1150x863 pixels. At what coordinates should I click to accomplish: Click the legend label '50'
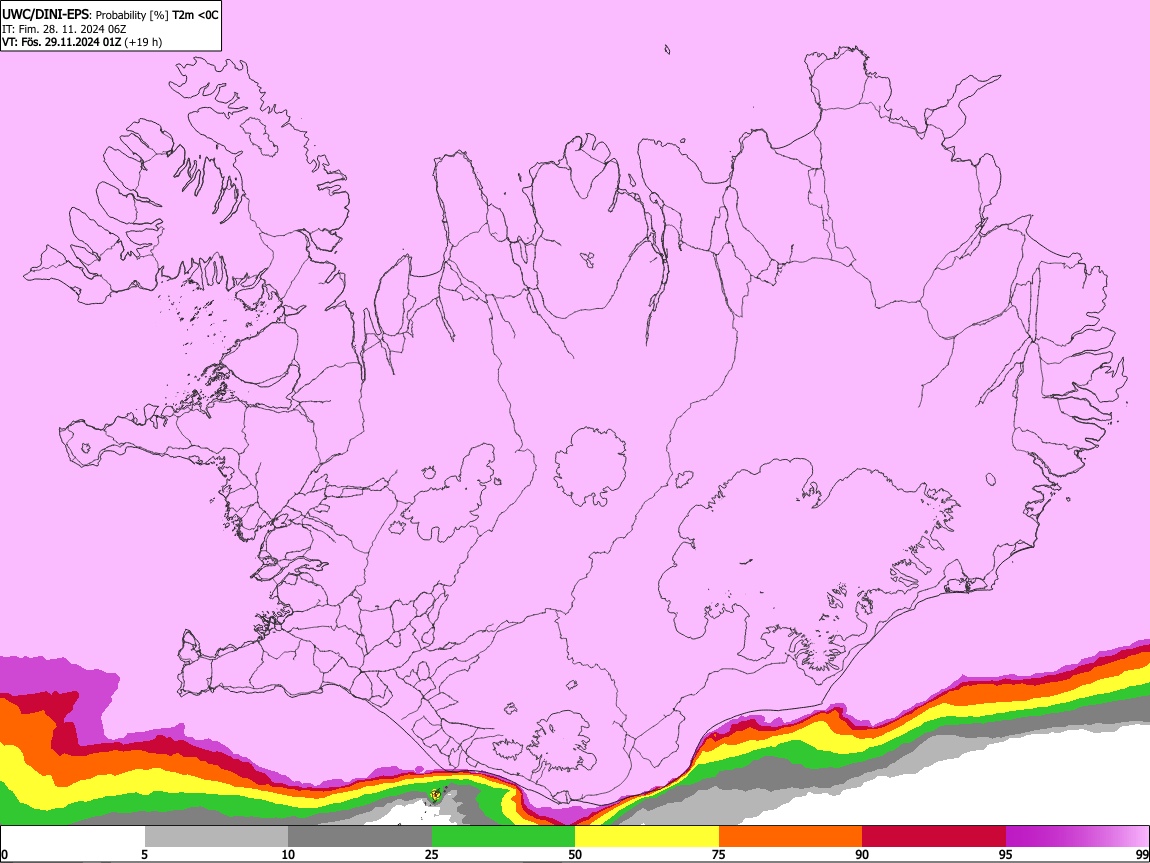click(575, 855)
